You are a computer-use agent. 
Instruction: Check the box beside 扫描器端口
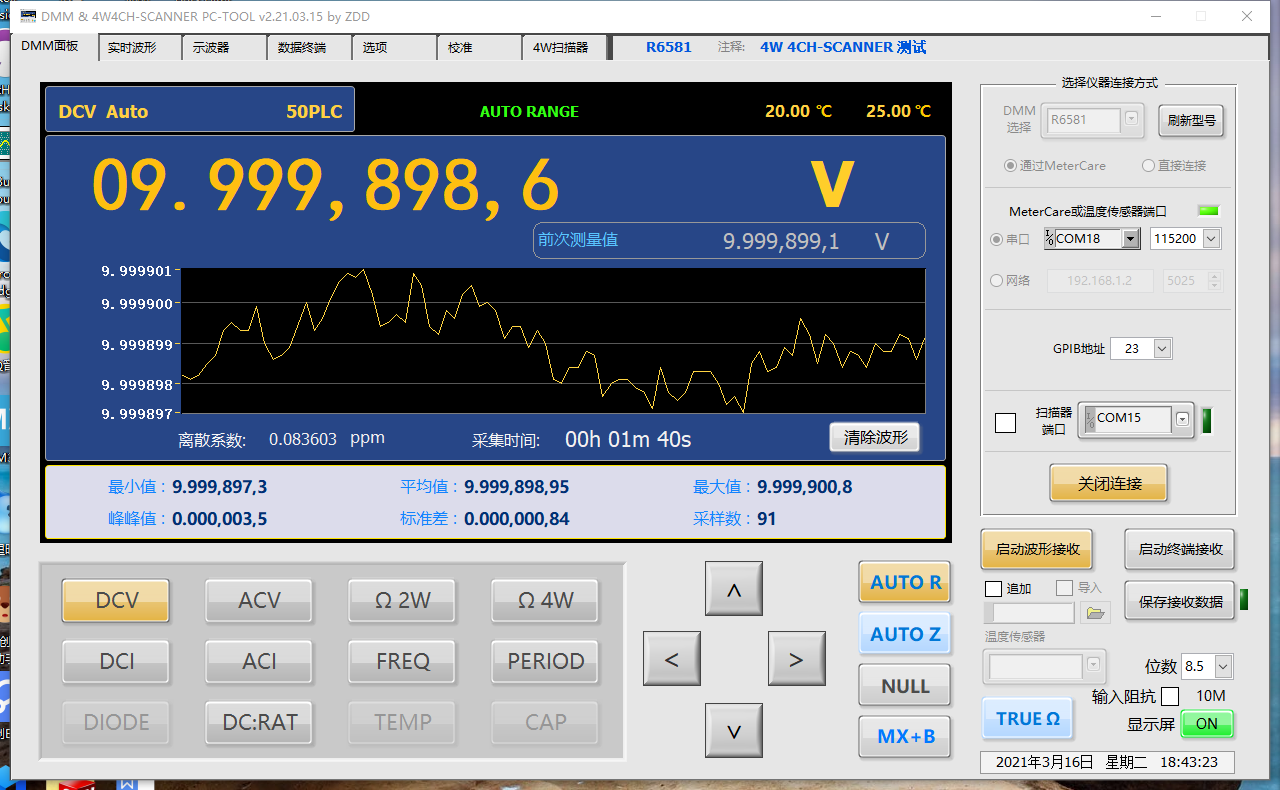click(x=1005, y=423)
